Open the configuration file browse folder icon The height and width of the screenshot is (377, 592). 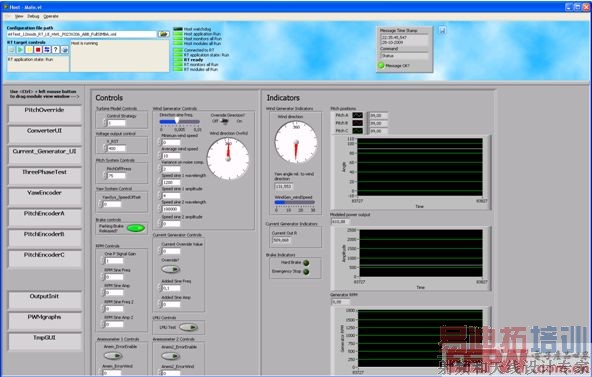point(163,34)
